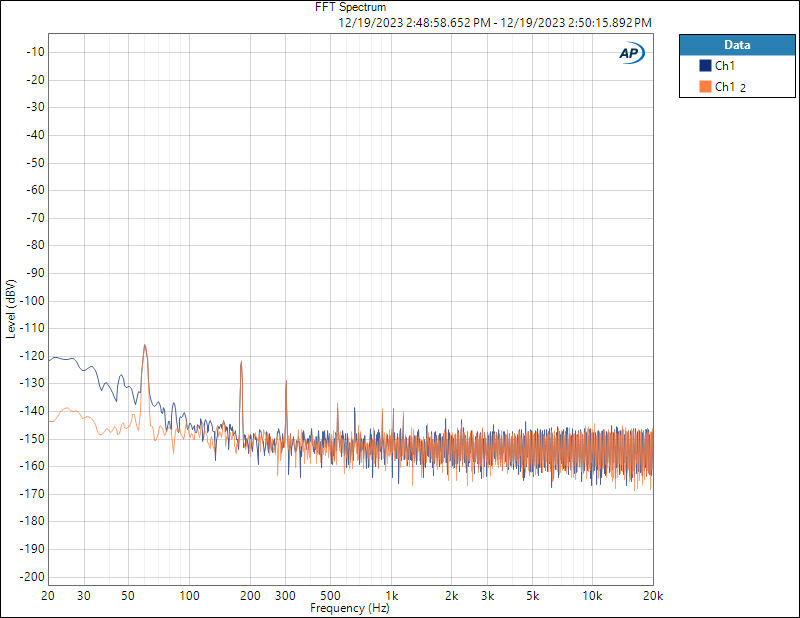The image size is (800, 618).
Task: Click the 1k frequency axis tick label
Action: click(391, 596)
